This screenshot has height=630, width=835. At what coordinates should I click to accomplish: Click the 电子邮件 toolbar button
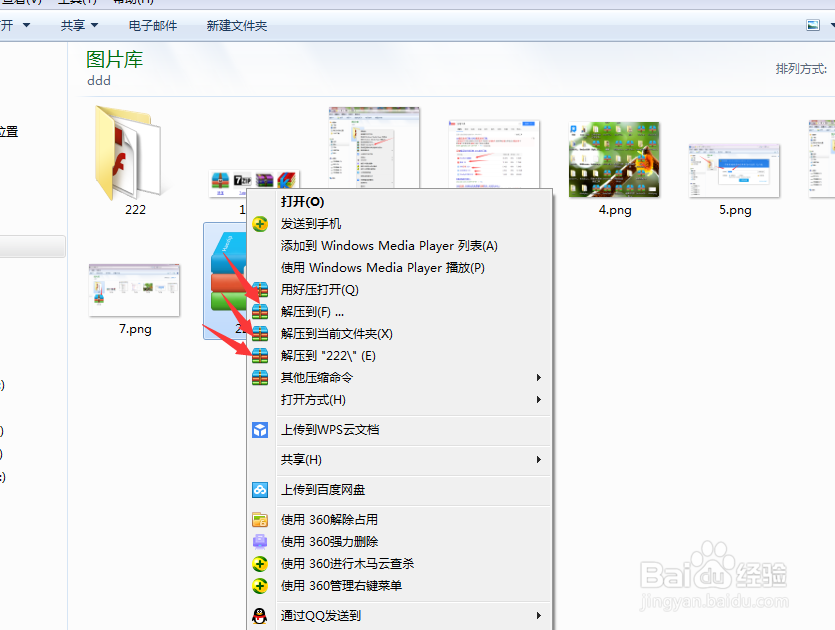153,26
